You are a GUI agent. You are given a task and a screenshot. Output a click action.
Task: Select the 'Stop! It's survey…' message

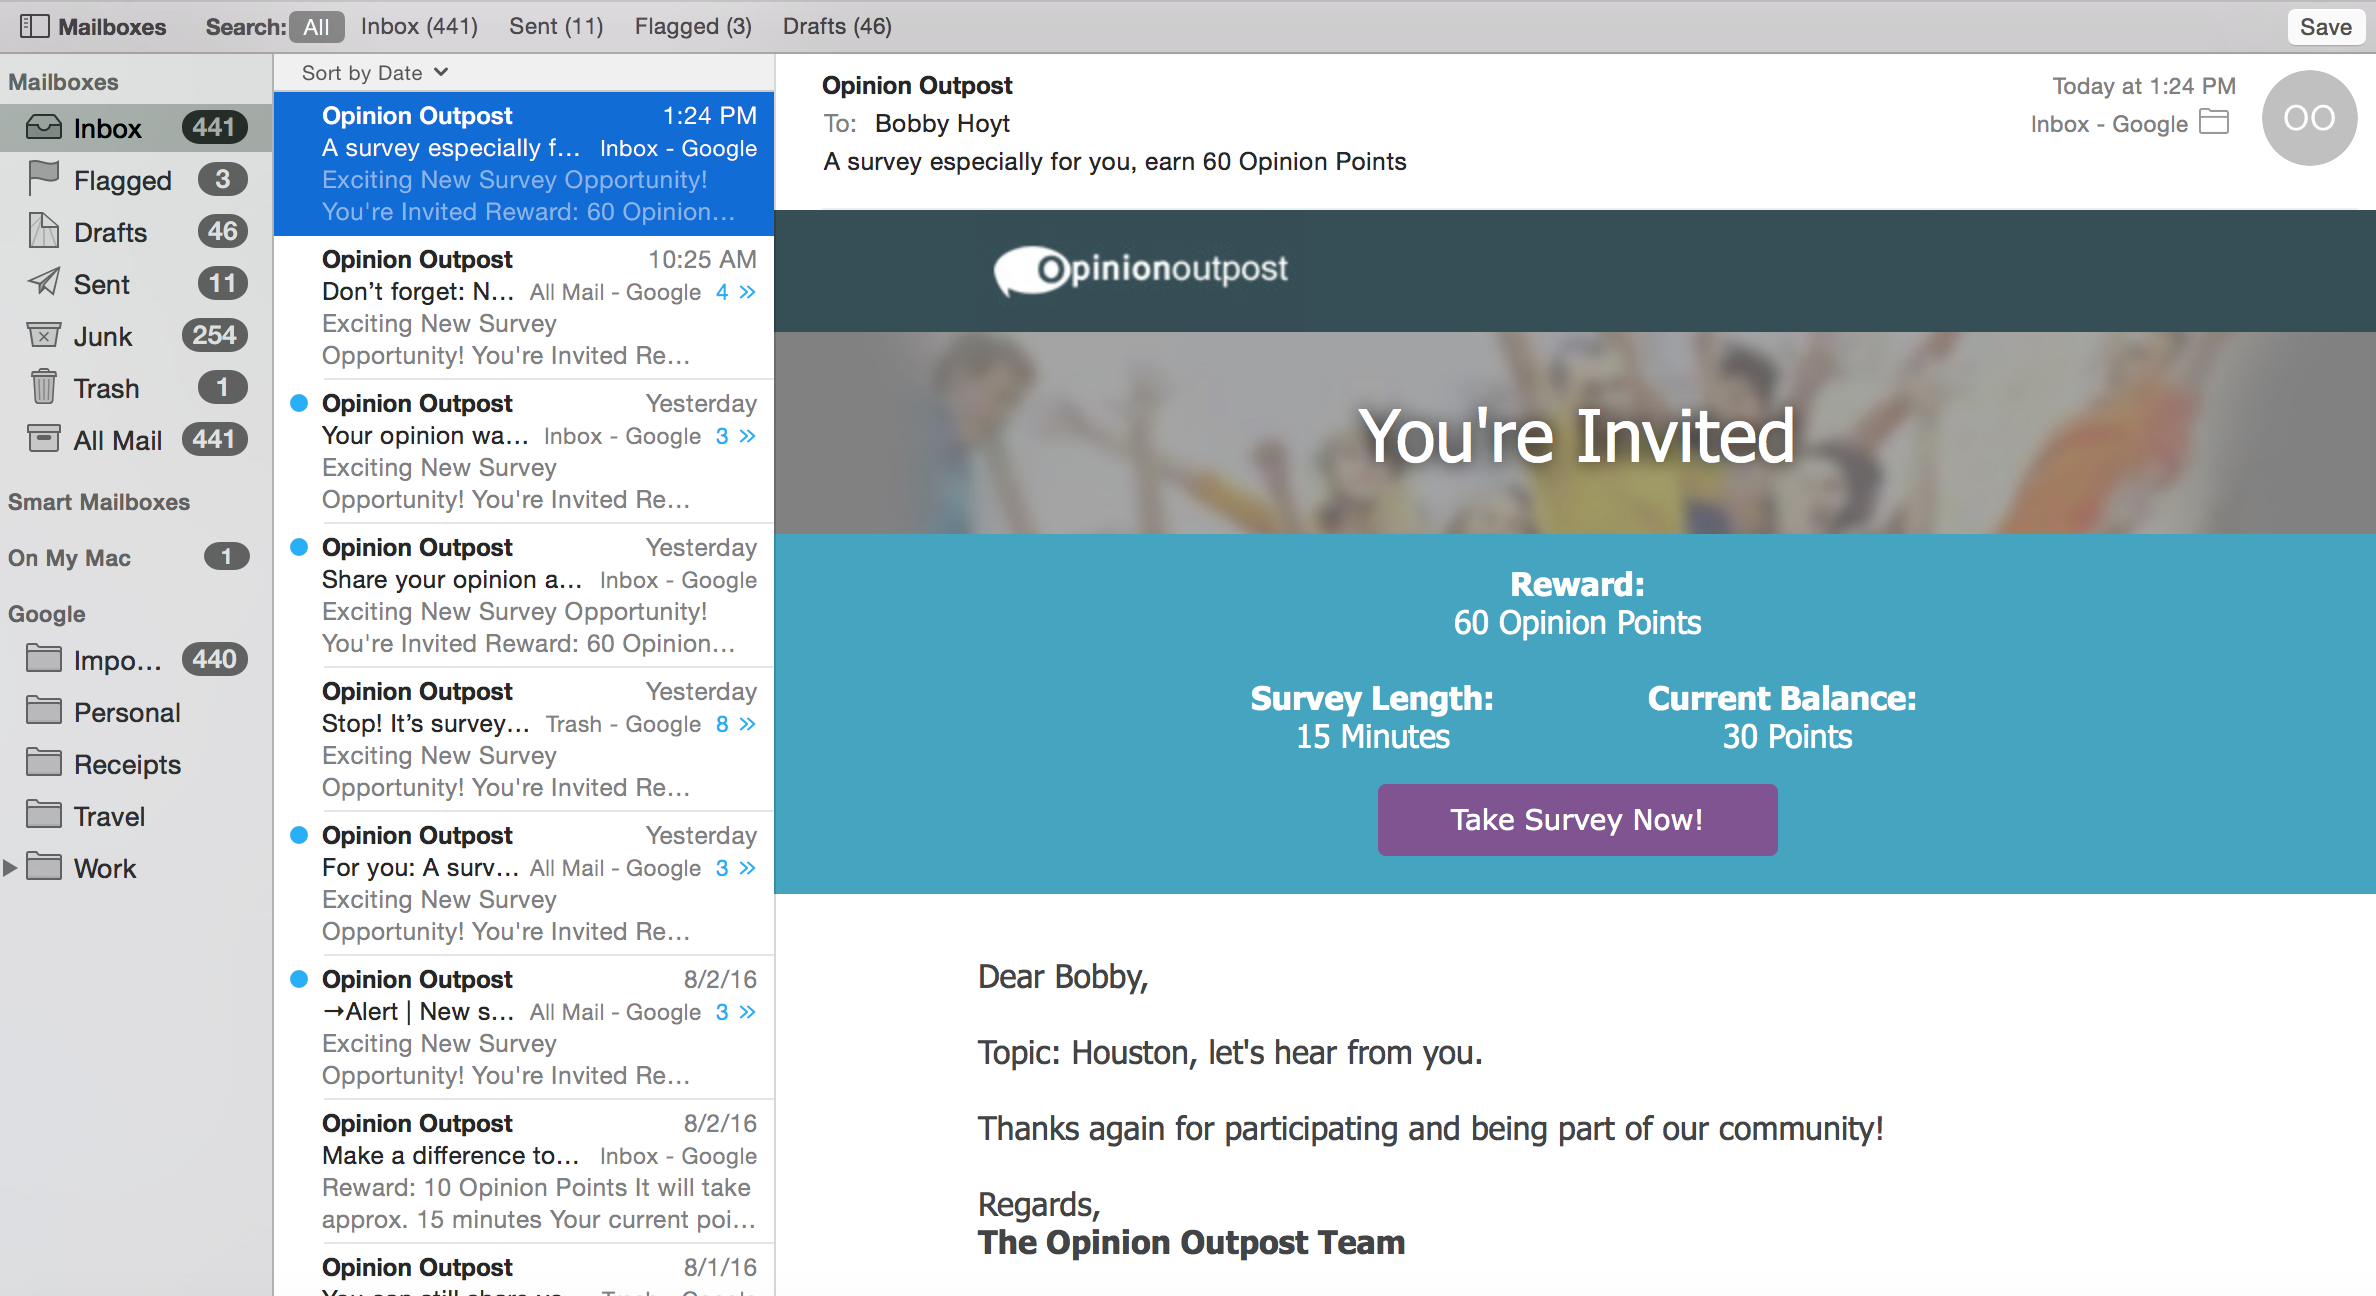(524, 739)
